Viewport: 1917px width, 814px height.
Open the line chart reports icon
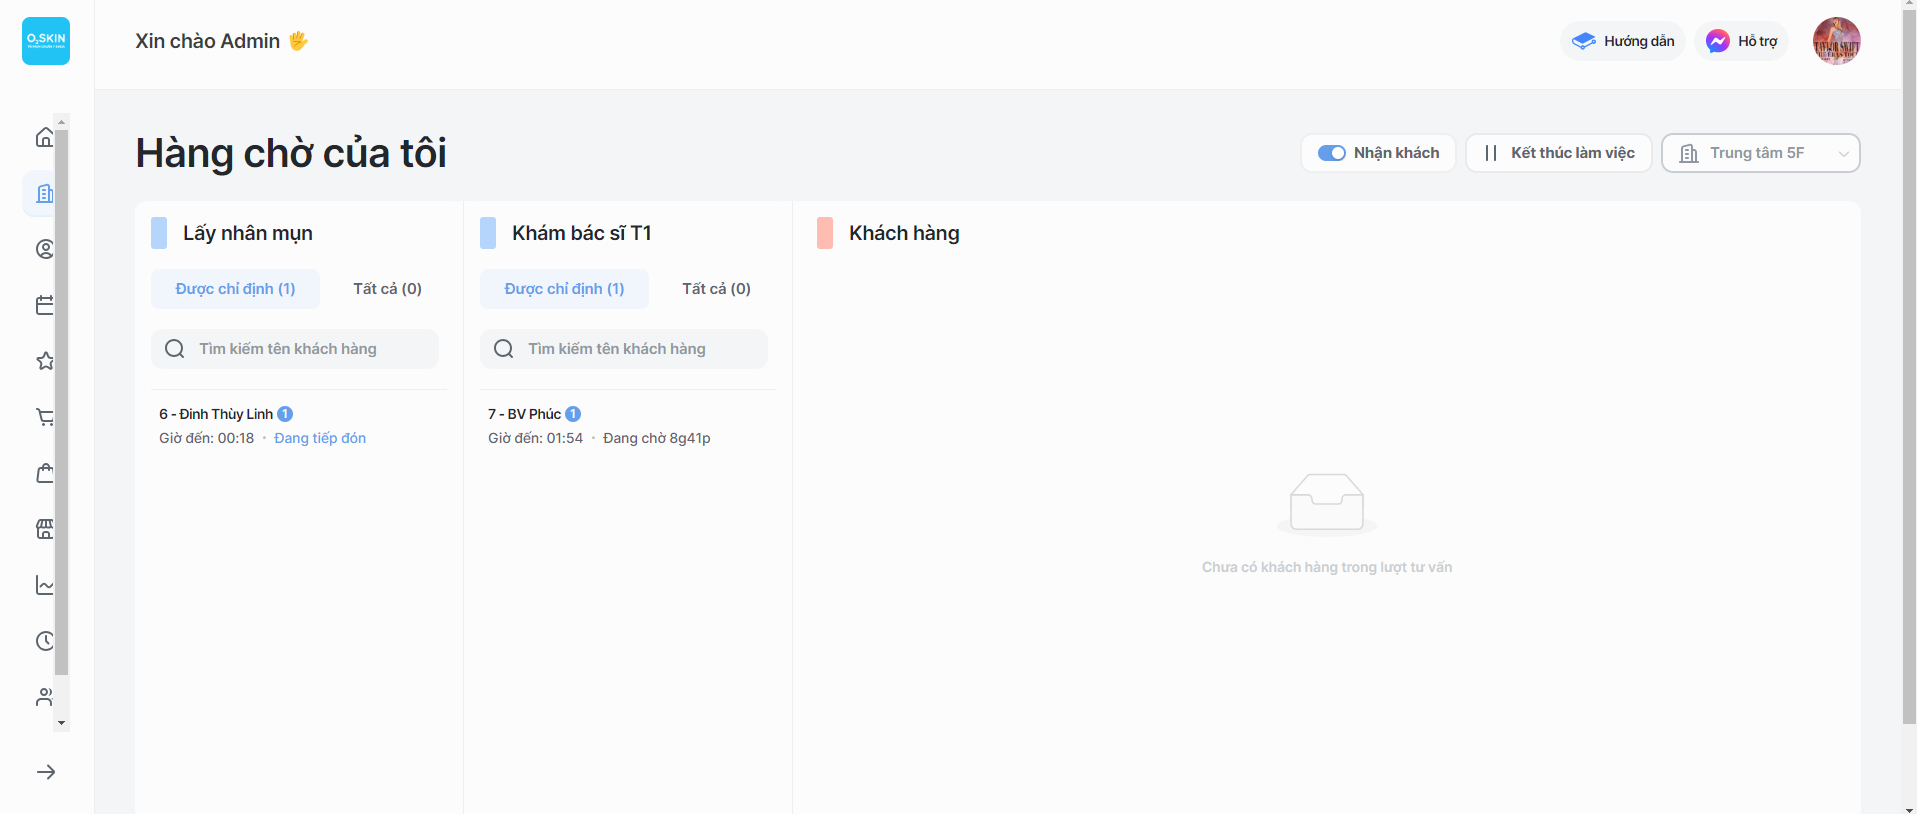click(45, 585)
